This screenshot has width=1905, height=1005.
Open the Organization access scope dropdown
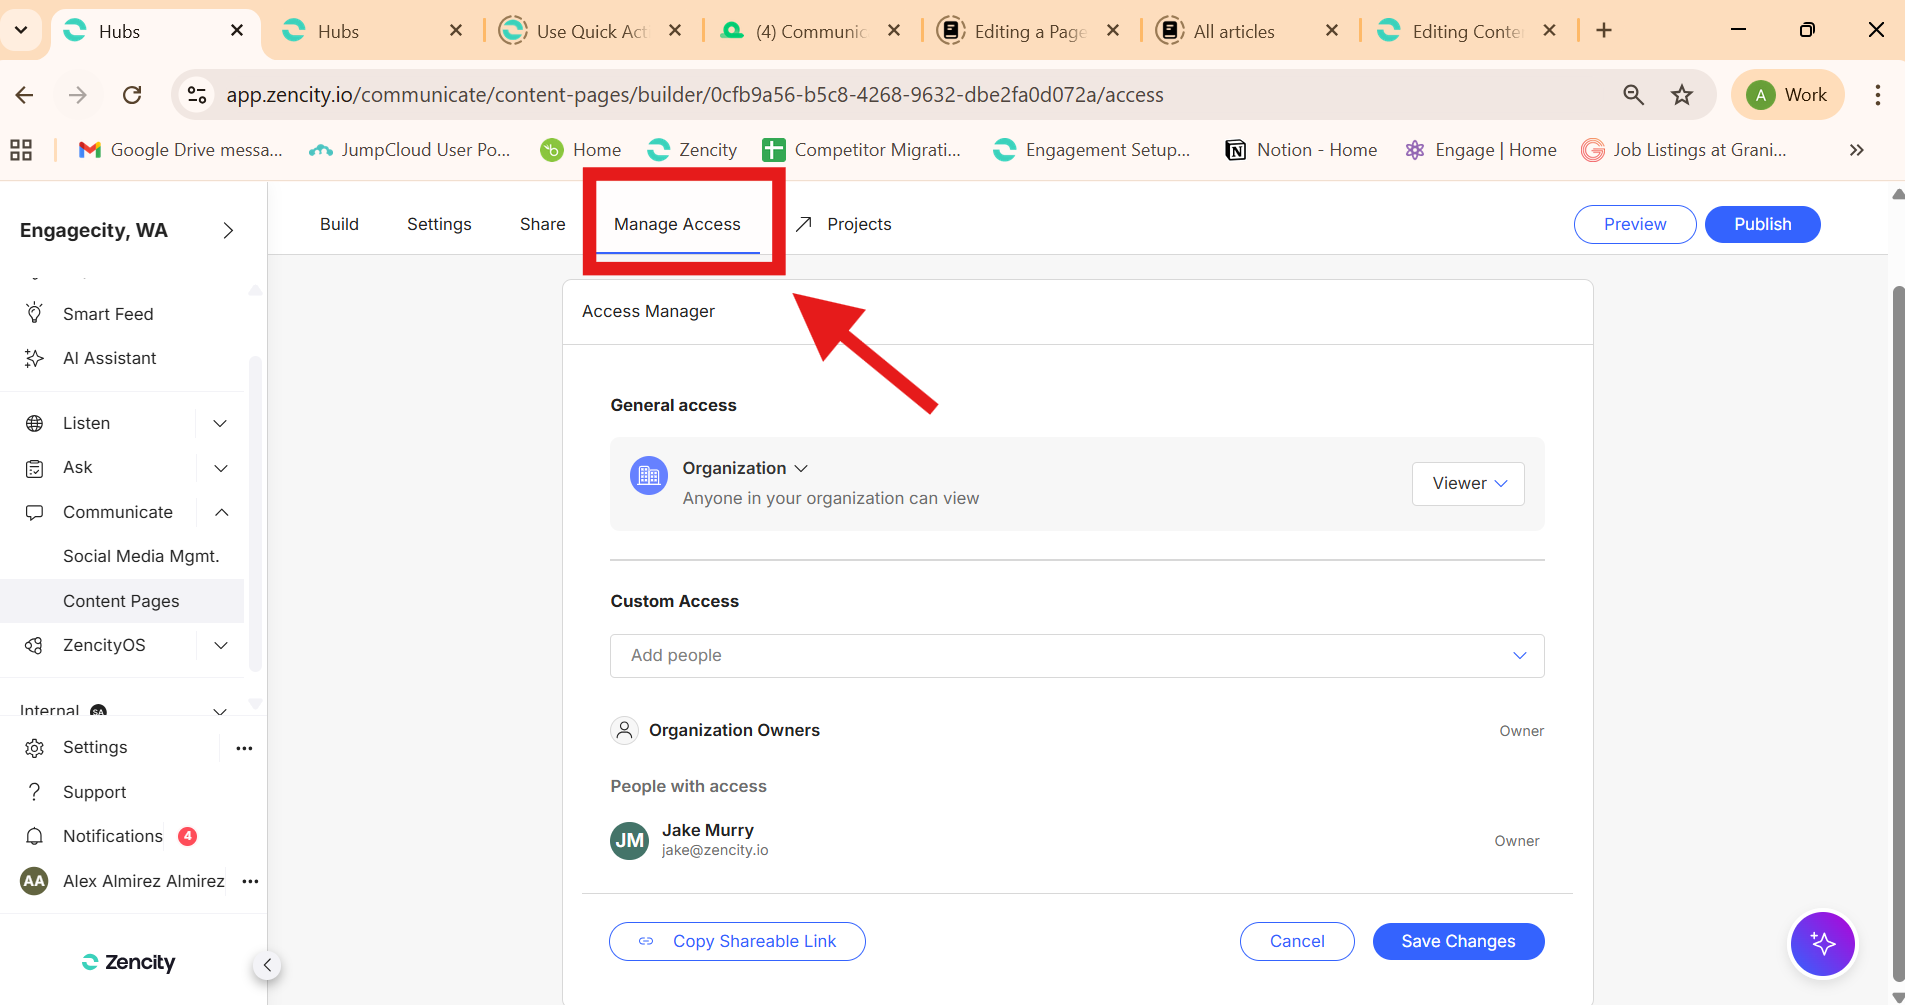pyautogui.click(x=745, y=468)
